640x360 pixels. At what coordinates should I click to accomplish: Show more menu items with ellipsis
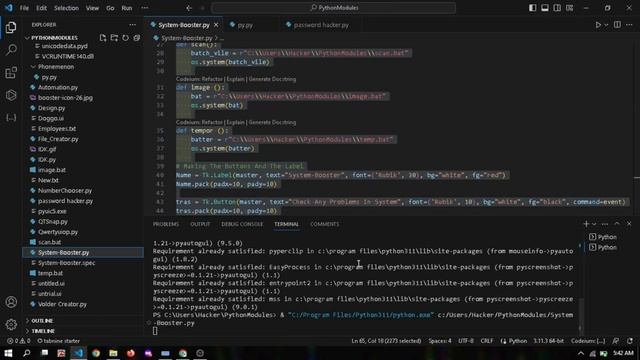pos(144,8)
